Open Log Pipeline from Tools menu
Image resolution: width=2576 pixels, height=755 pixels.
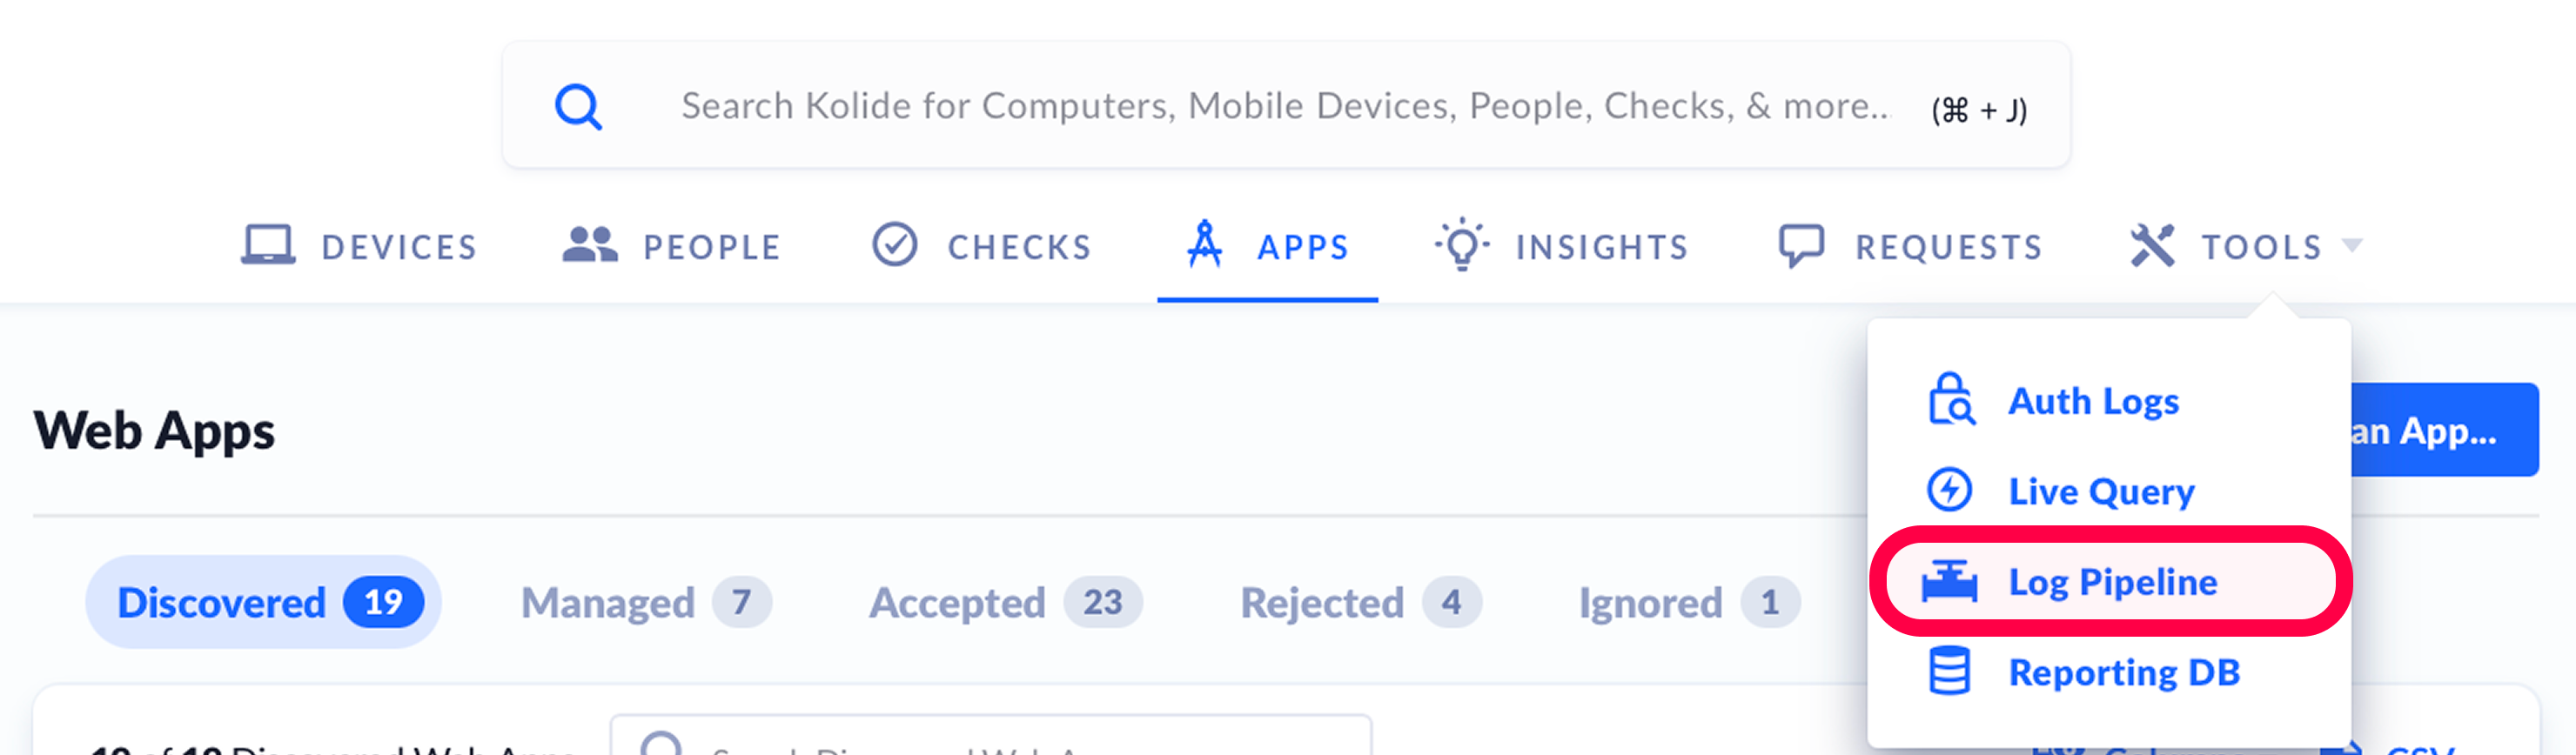[2112, 582]
